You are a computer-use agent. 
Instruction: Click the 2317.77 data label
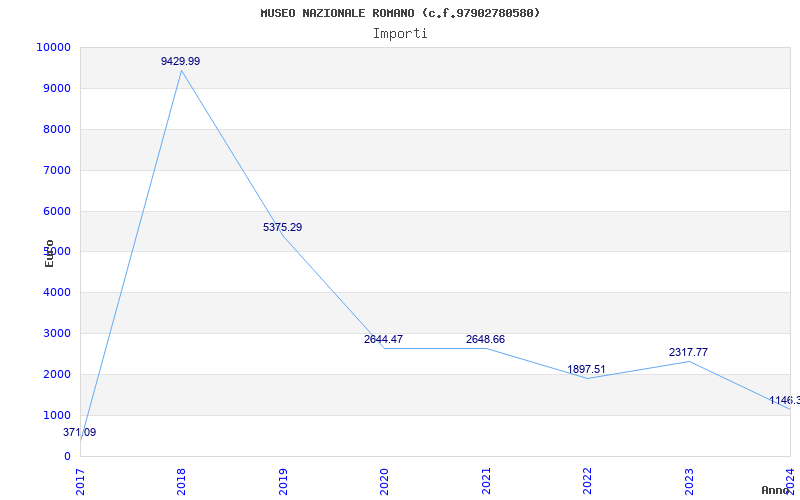coord(688,352)
